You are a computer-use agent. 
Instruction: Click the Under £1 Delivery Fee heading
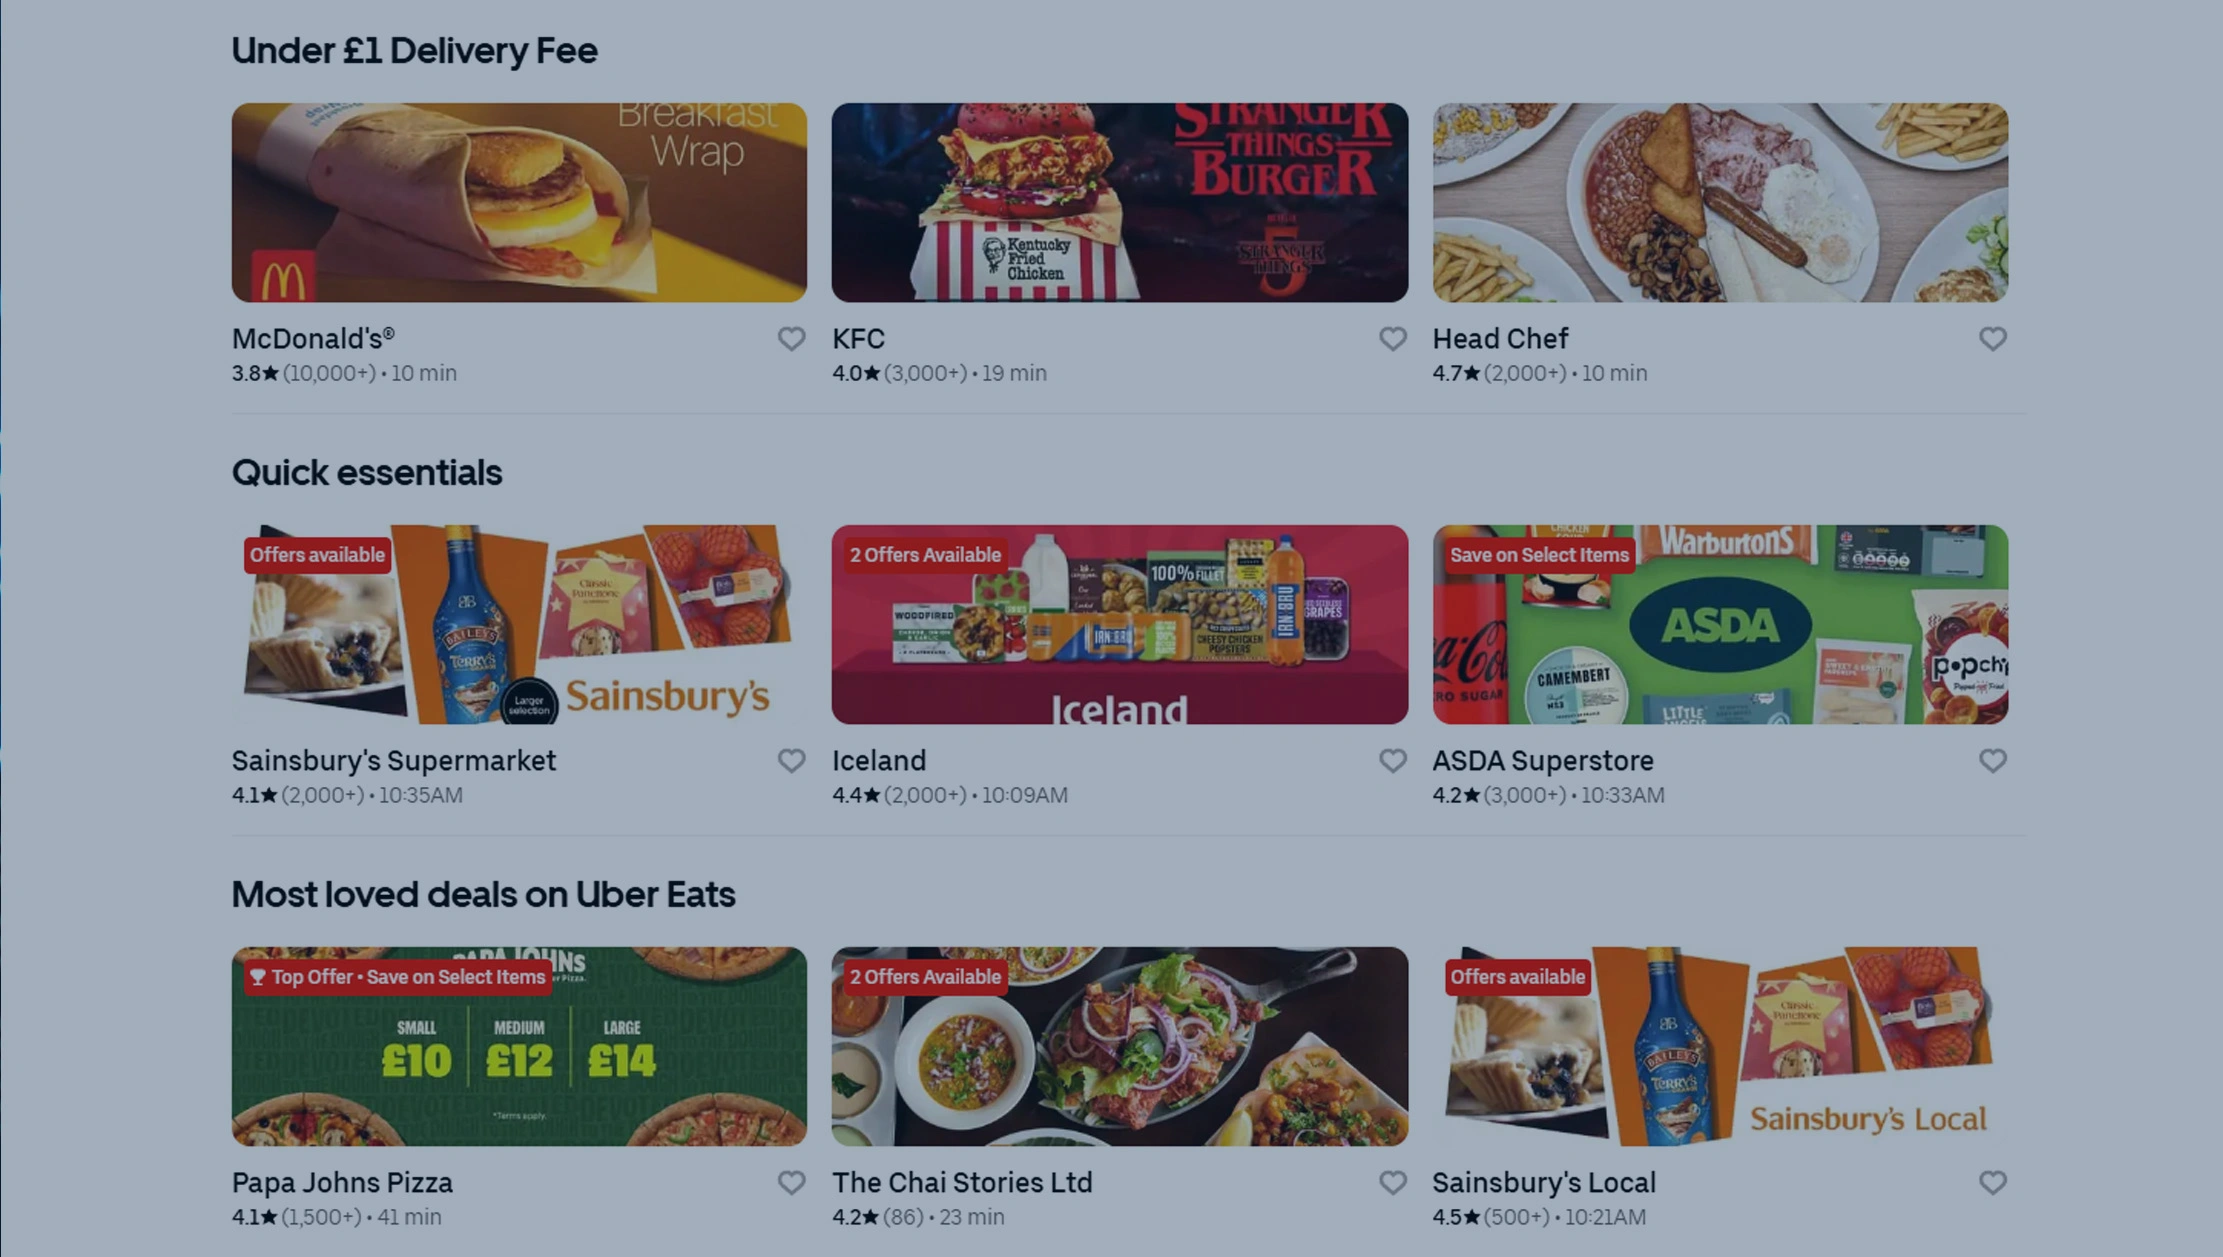414,50
